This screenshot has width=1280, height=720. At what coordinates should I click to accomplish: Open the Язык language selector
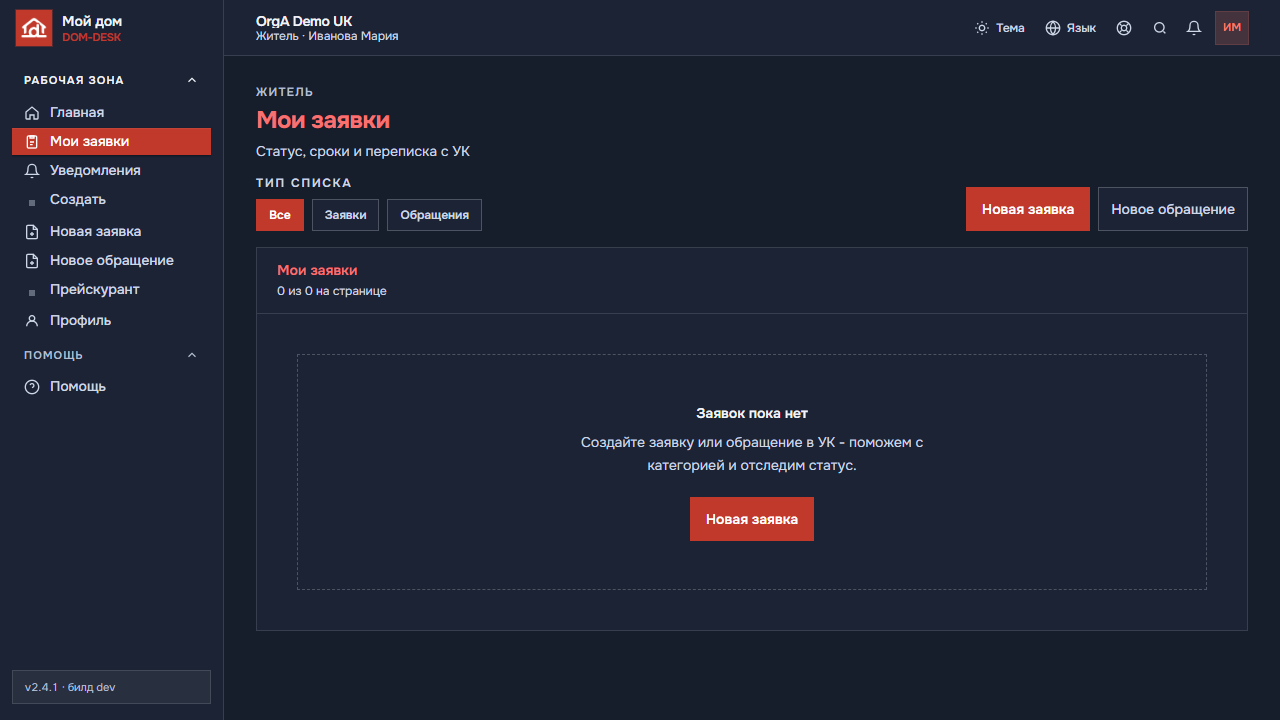click(1071, 28)
